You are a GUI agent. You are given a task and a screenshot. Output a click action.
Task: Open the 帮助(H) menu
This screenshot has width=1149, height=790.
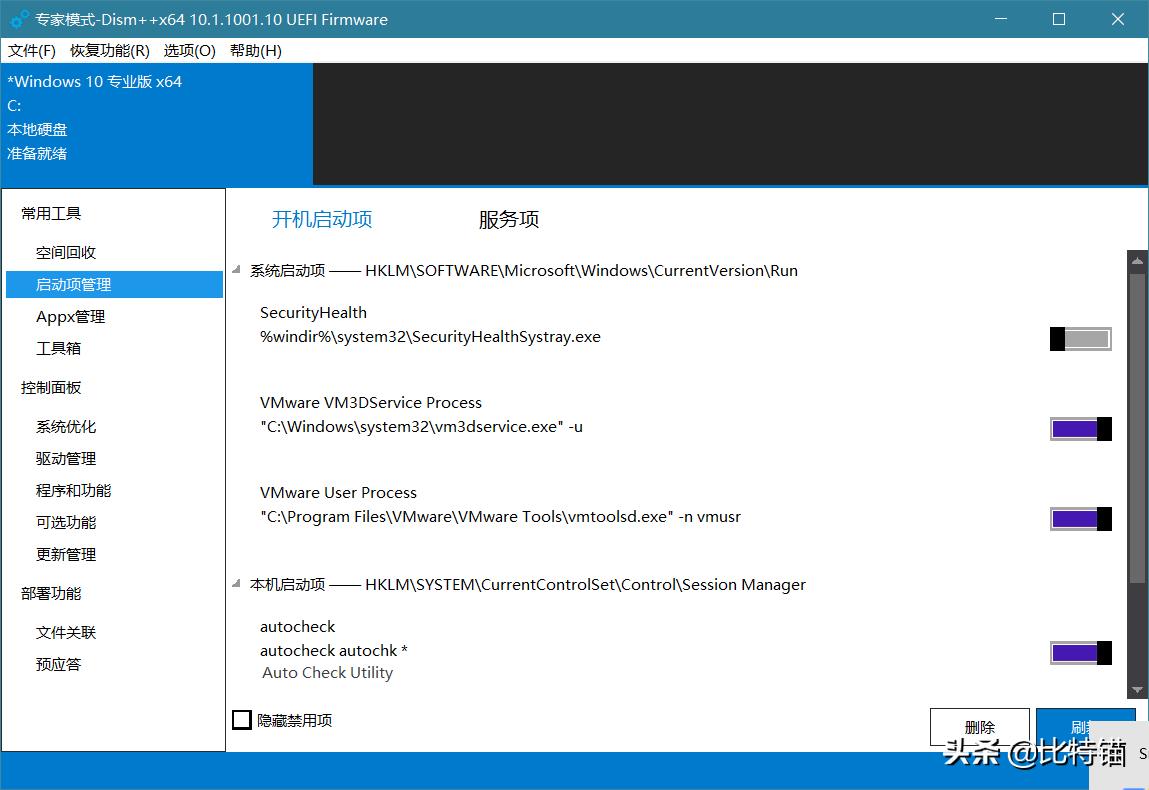pos(256,51)
